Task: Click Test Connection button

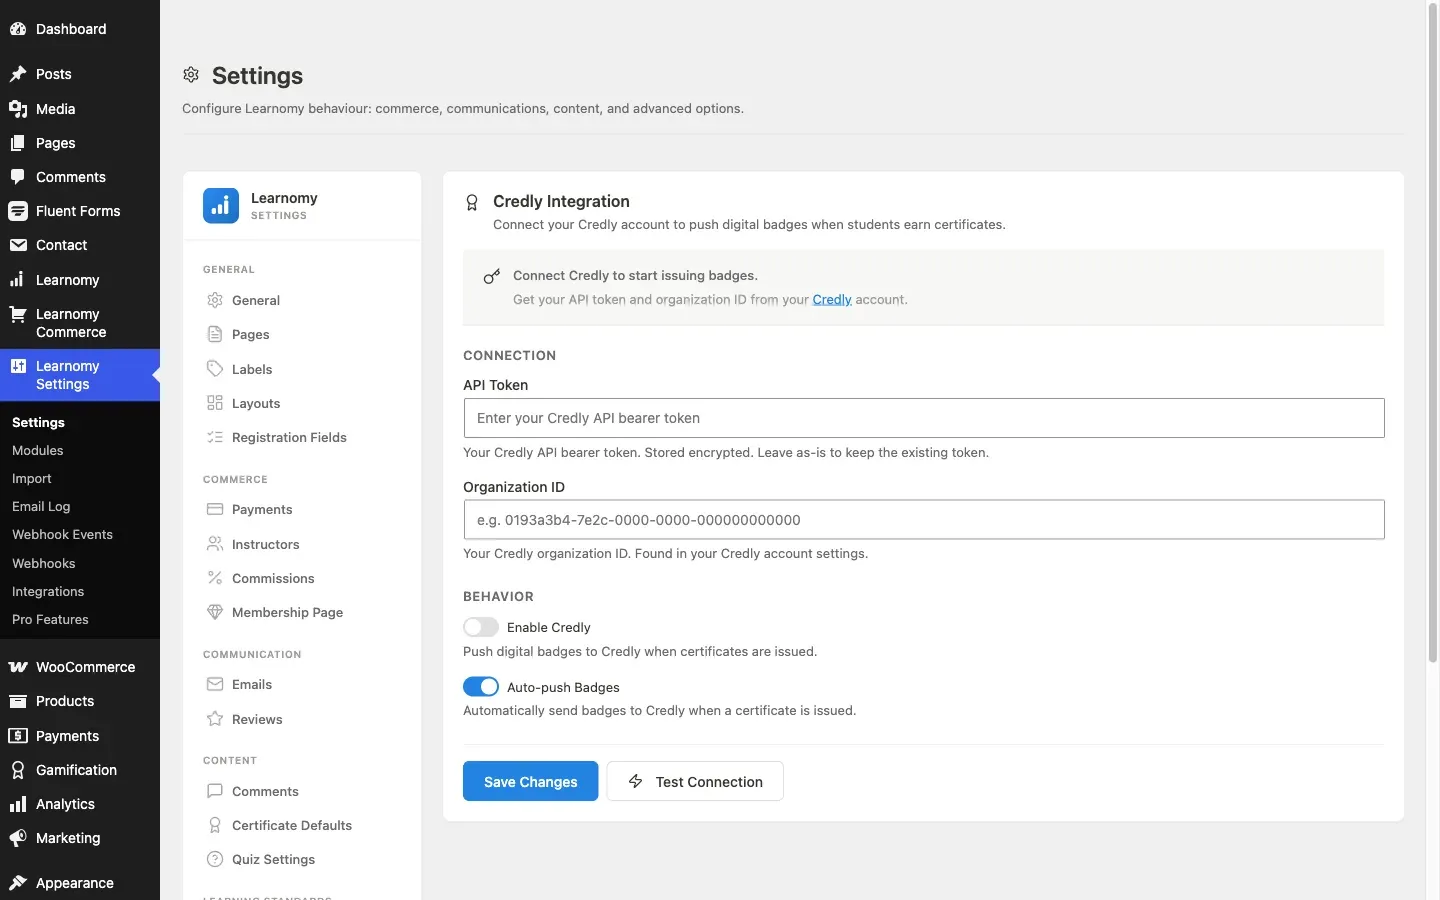Action: 695,781
